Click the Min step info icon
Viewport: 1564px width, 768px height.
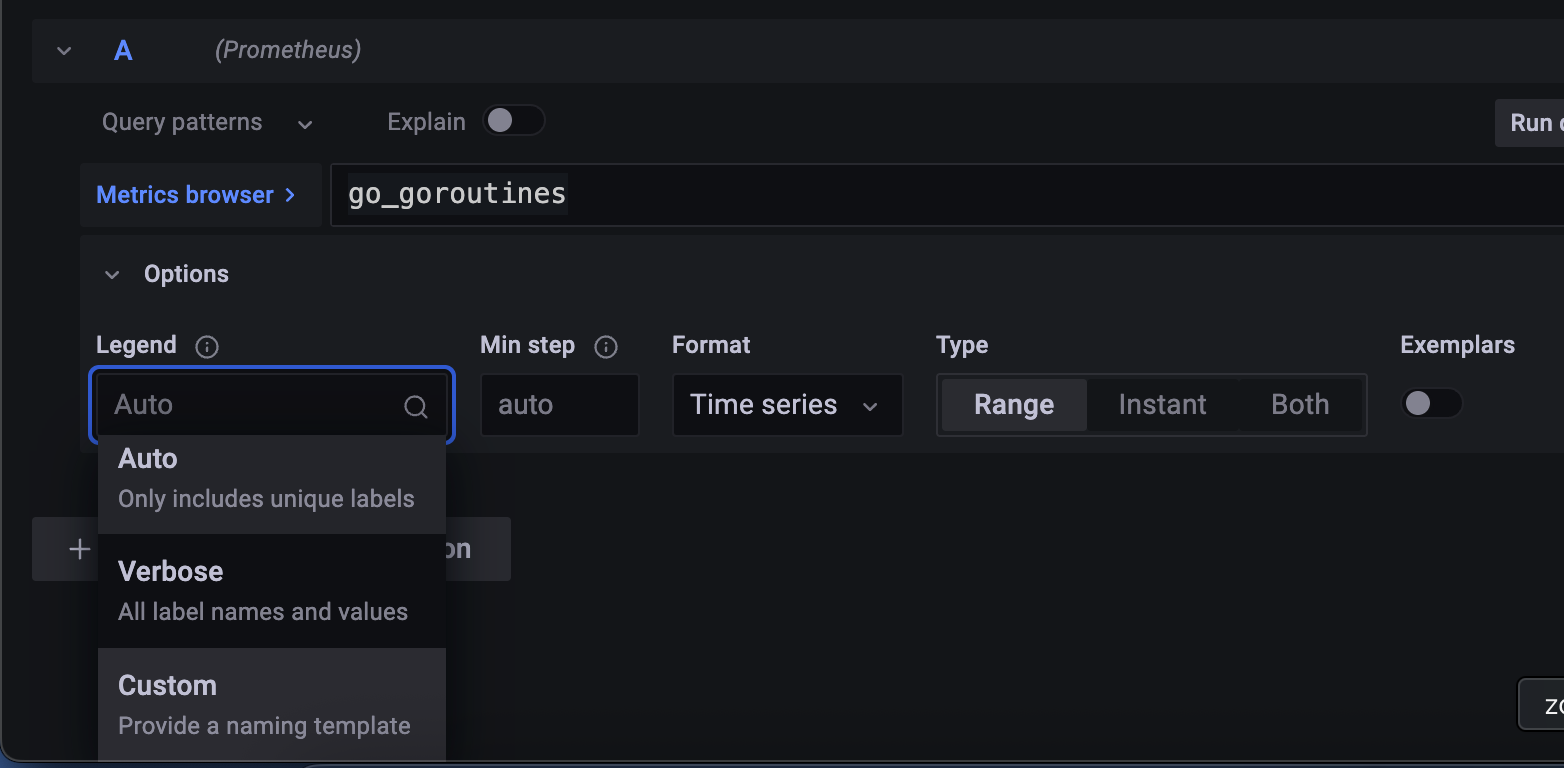[x=606, y=347]
